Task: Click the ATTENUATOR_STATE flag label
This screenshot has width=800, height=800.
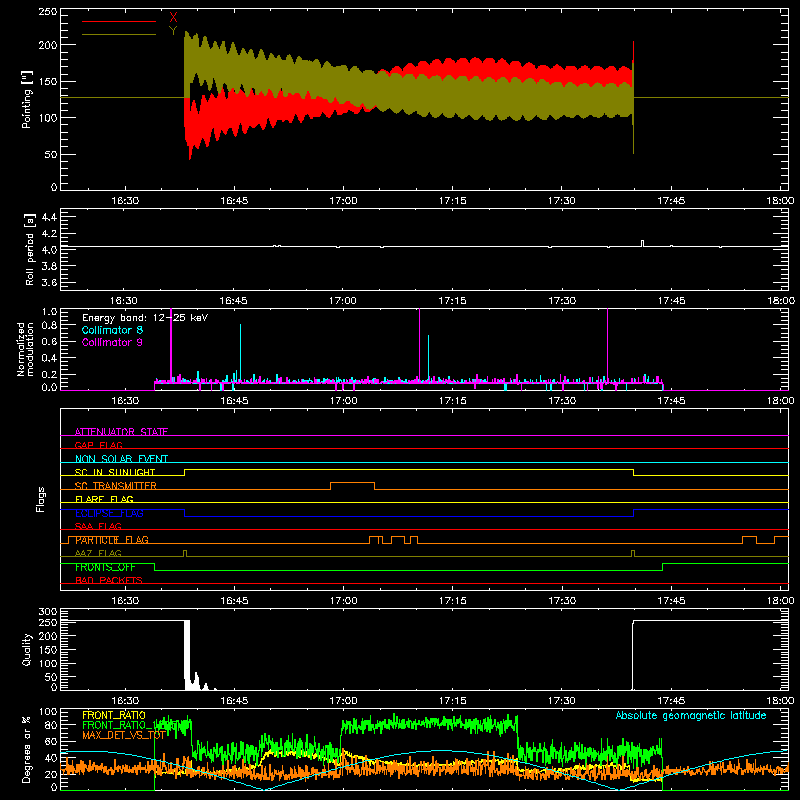Action: pos(121,432)
